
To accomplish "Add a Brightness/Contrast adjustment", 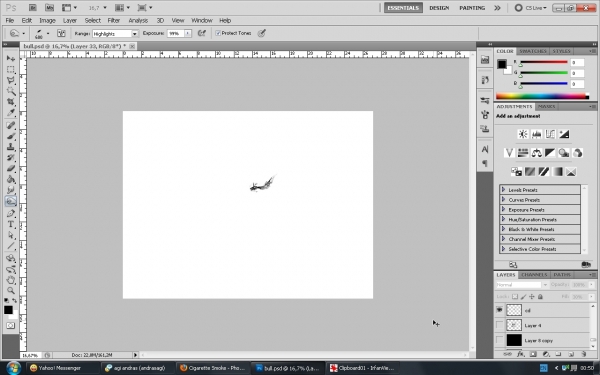I will pyautogui.click(x=523, y=134).
